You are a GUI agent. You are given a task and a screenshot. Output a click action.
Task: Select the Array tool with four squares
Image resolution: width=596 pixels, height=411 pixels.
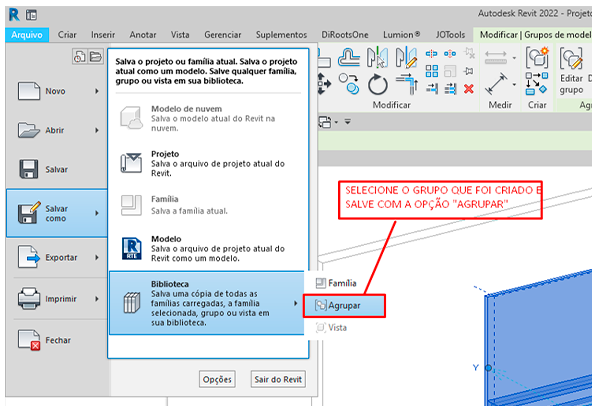click(x=431, y=71)
